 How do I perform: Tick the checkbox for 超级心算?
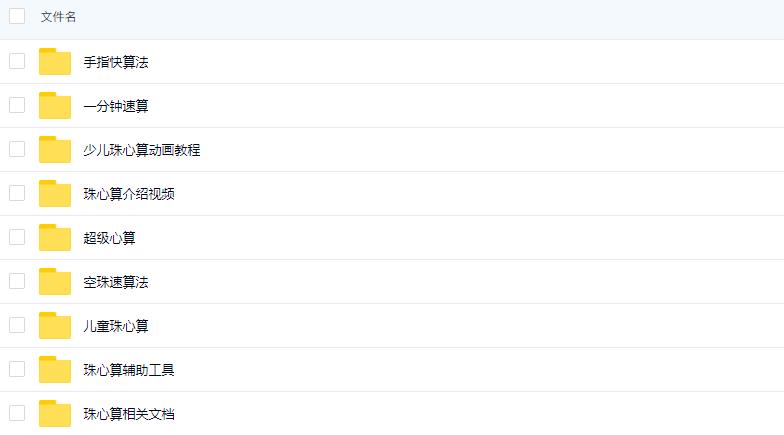(x=17, y=237)
